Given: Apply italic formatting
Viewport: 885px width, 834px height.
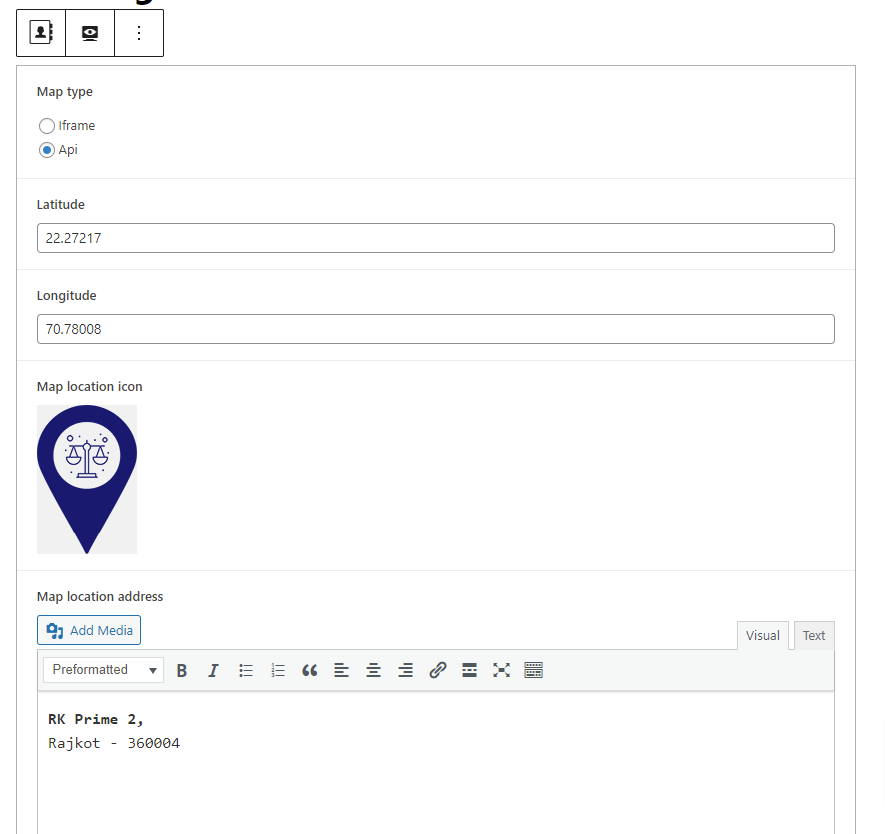Looking at the screenshot, I should 213,670.
